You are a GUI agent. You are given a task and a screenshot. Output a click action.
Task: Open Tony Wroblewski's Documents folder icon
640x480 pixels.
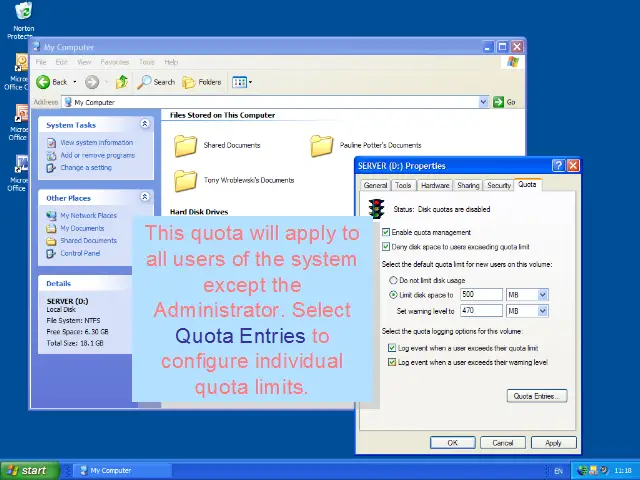pyautogui.click(x=186, y=181)
